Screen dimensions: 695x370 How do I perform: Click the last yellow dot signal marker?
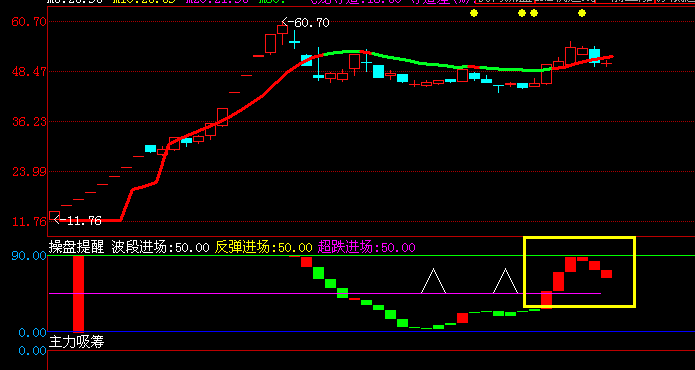[x=582, y=13]
